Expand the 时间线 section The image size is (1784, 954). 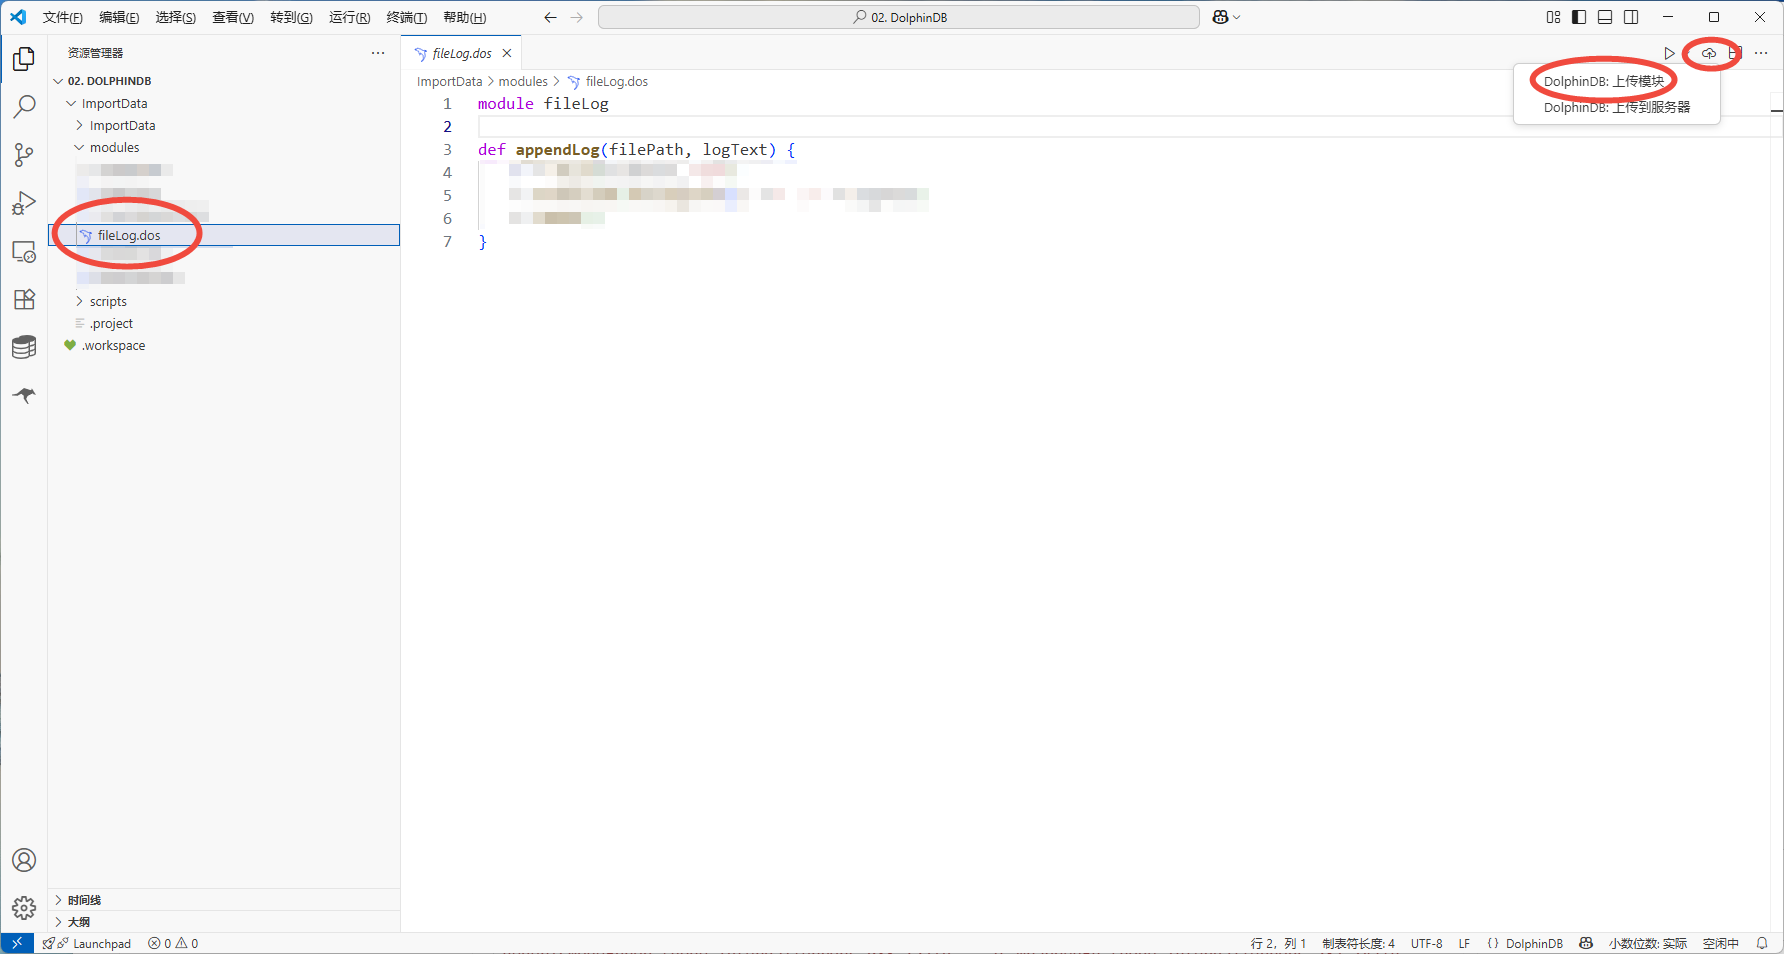click(x=84, y=900)
